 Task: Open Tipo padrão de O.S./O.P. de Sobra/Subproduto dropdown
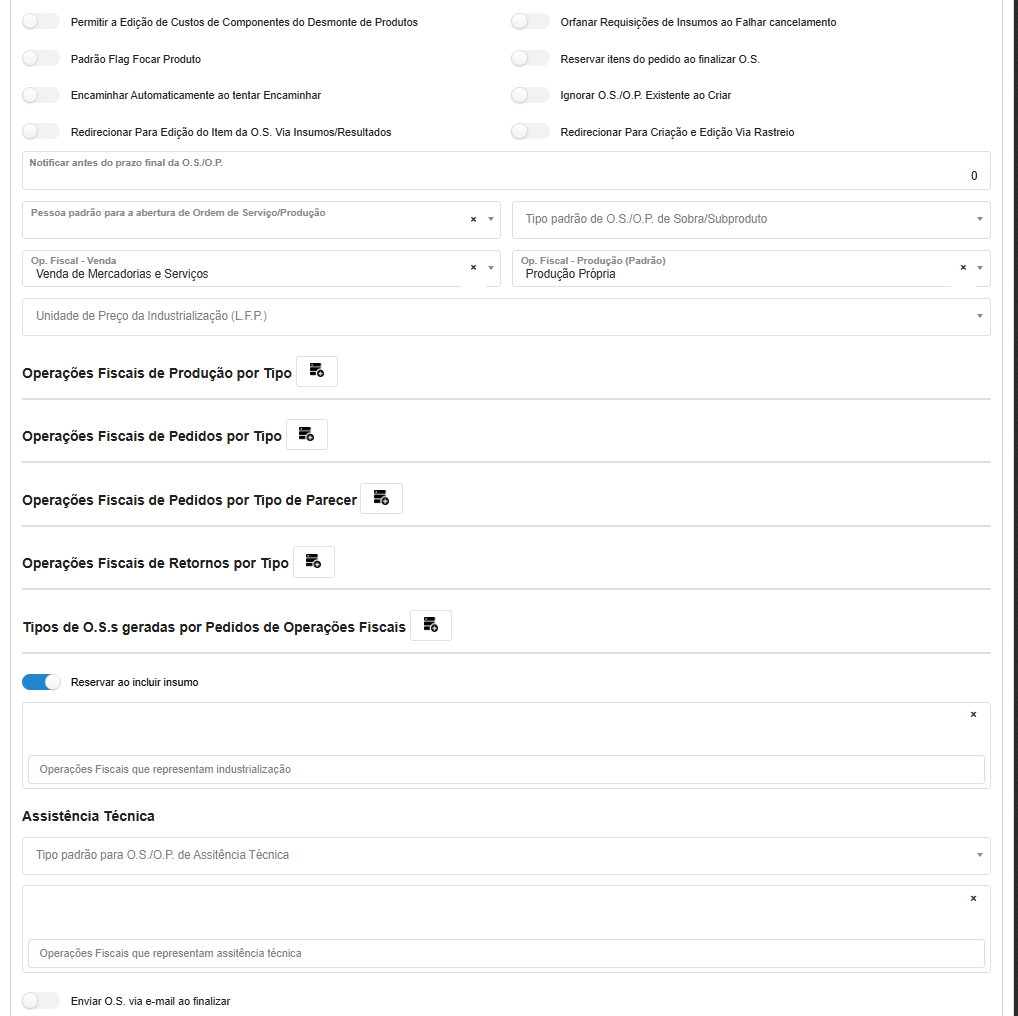750,219
